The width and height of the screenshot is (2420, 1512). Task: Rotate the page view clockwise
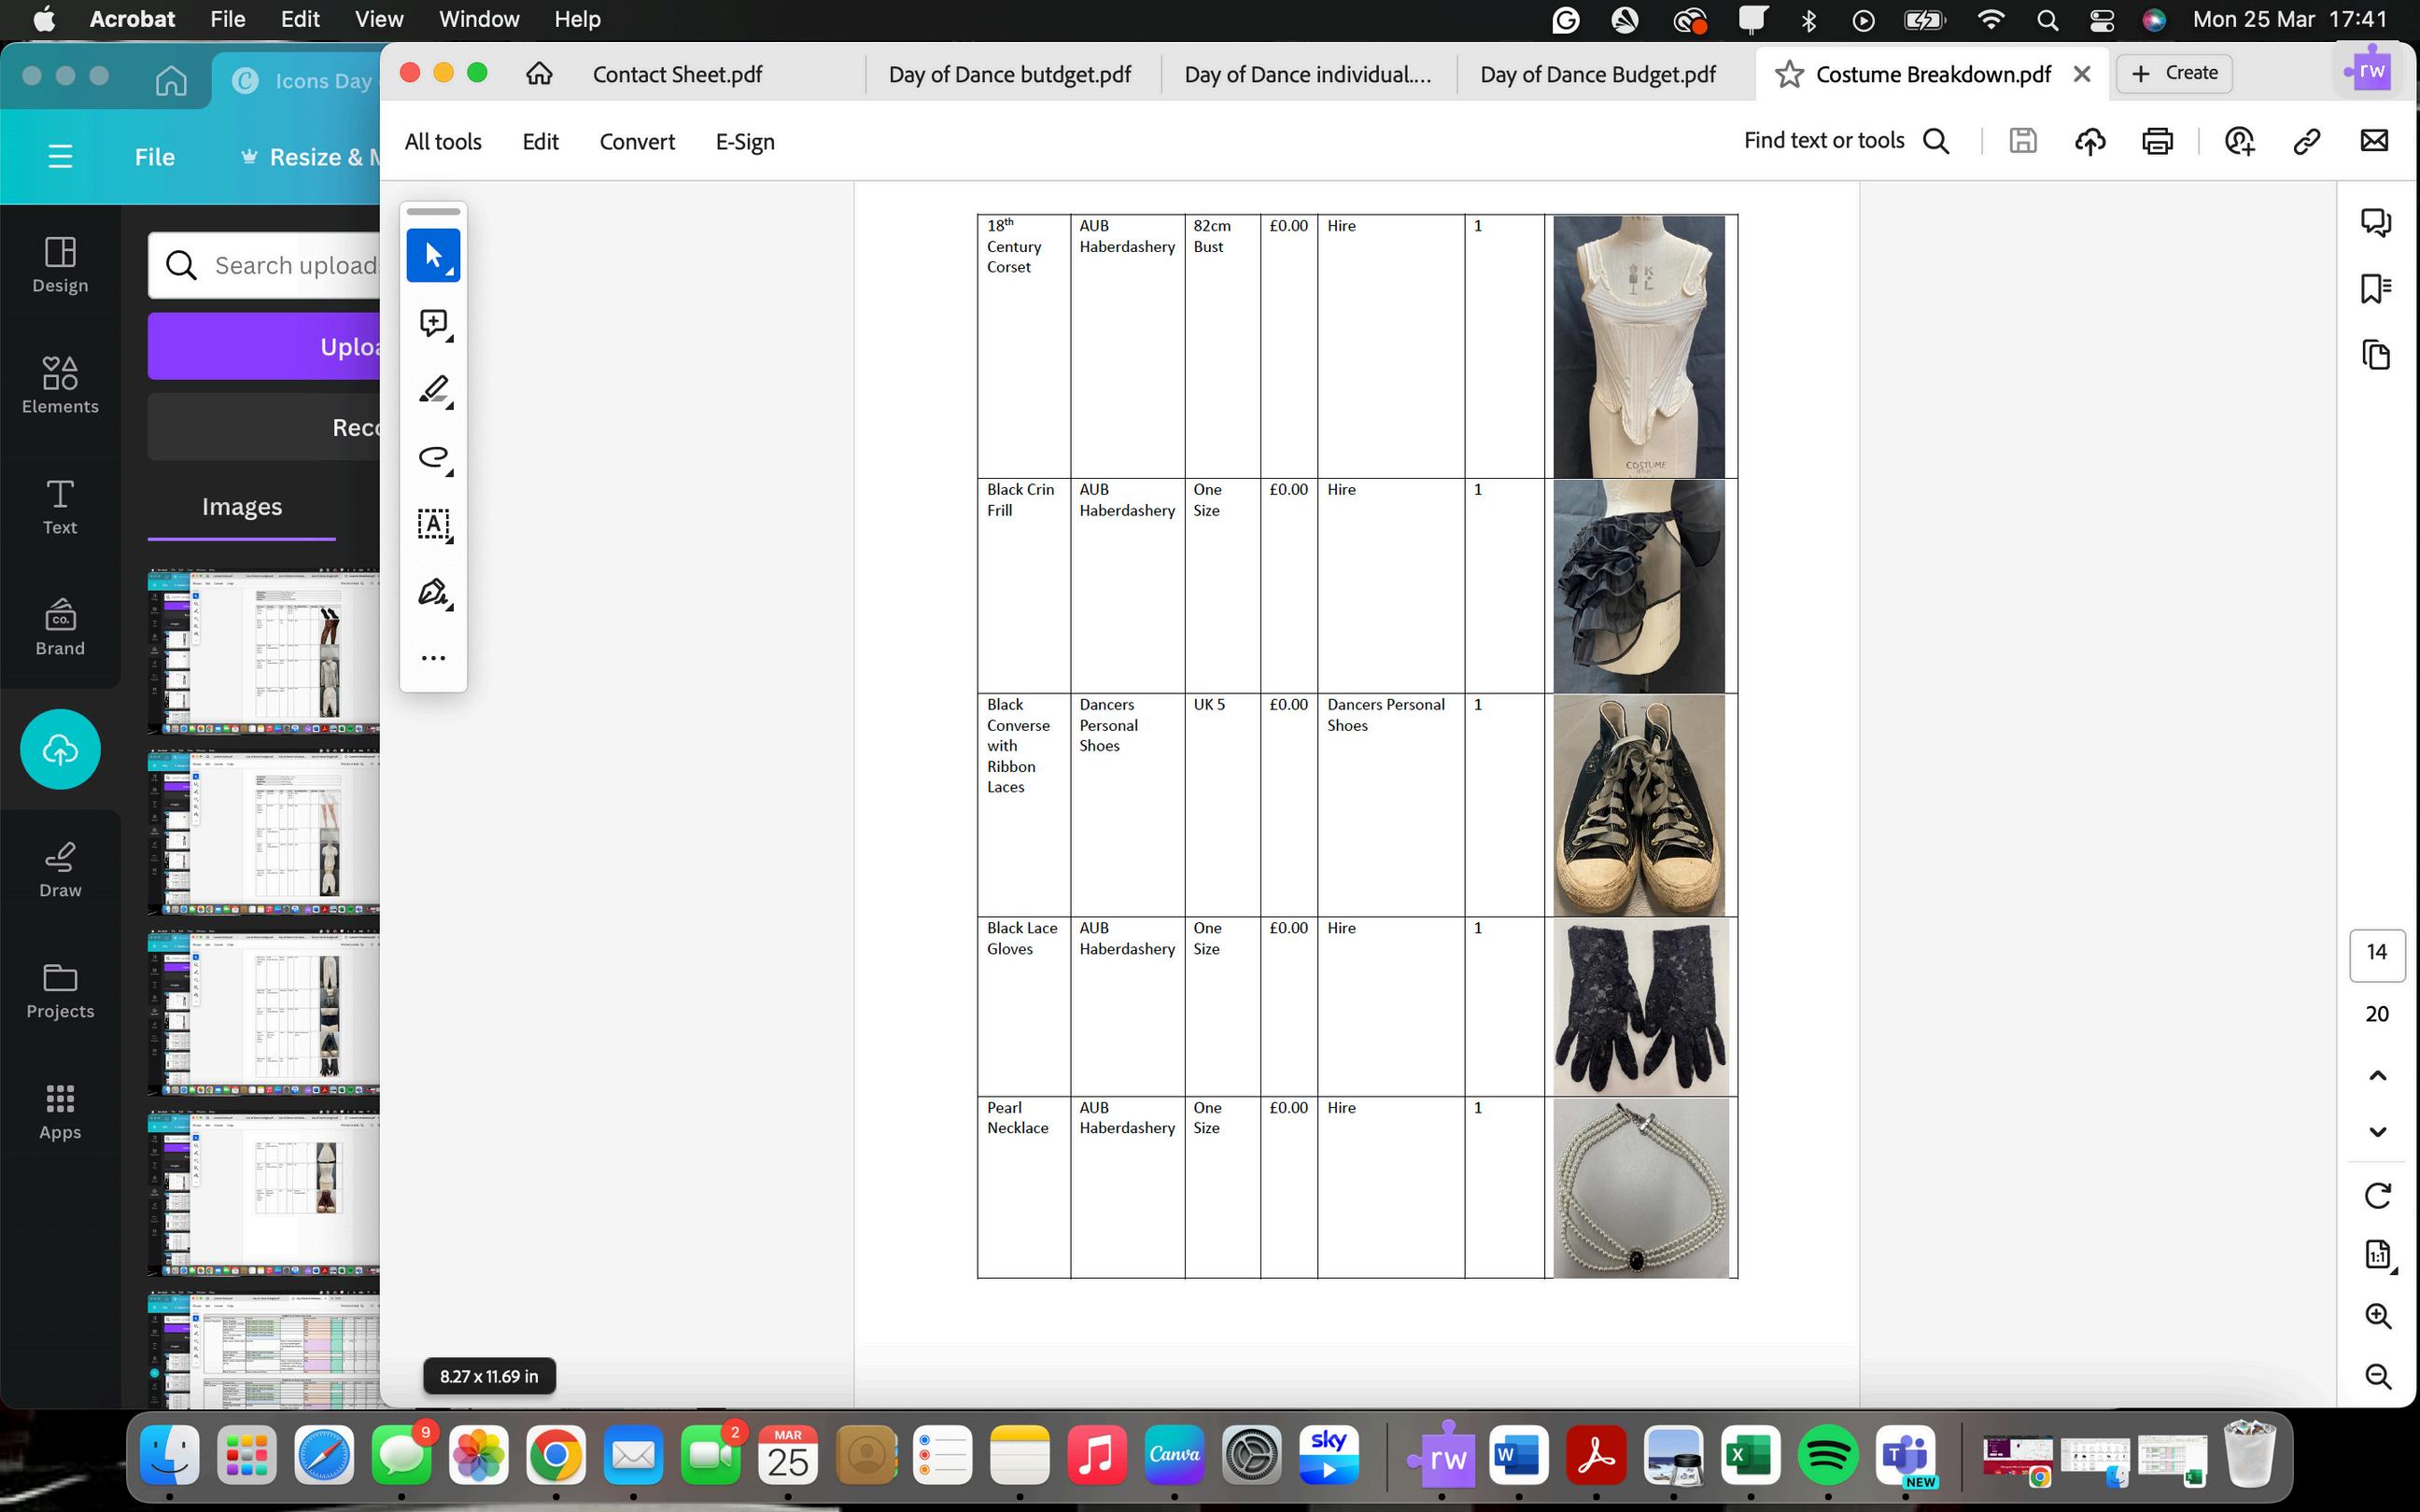[2377, 1195]
